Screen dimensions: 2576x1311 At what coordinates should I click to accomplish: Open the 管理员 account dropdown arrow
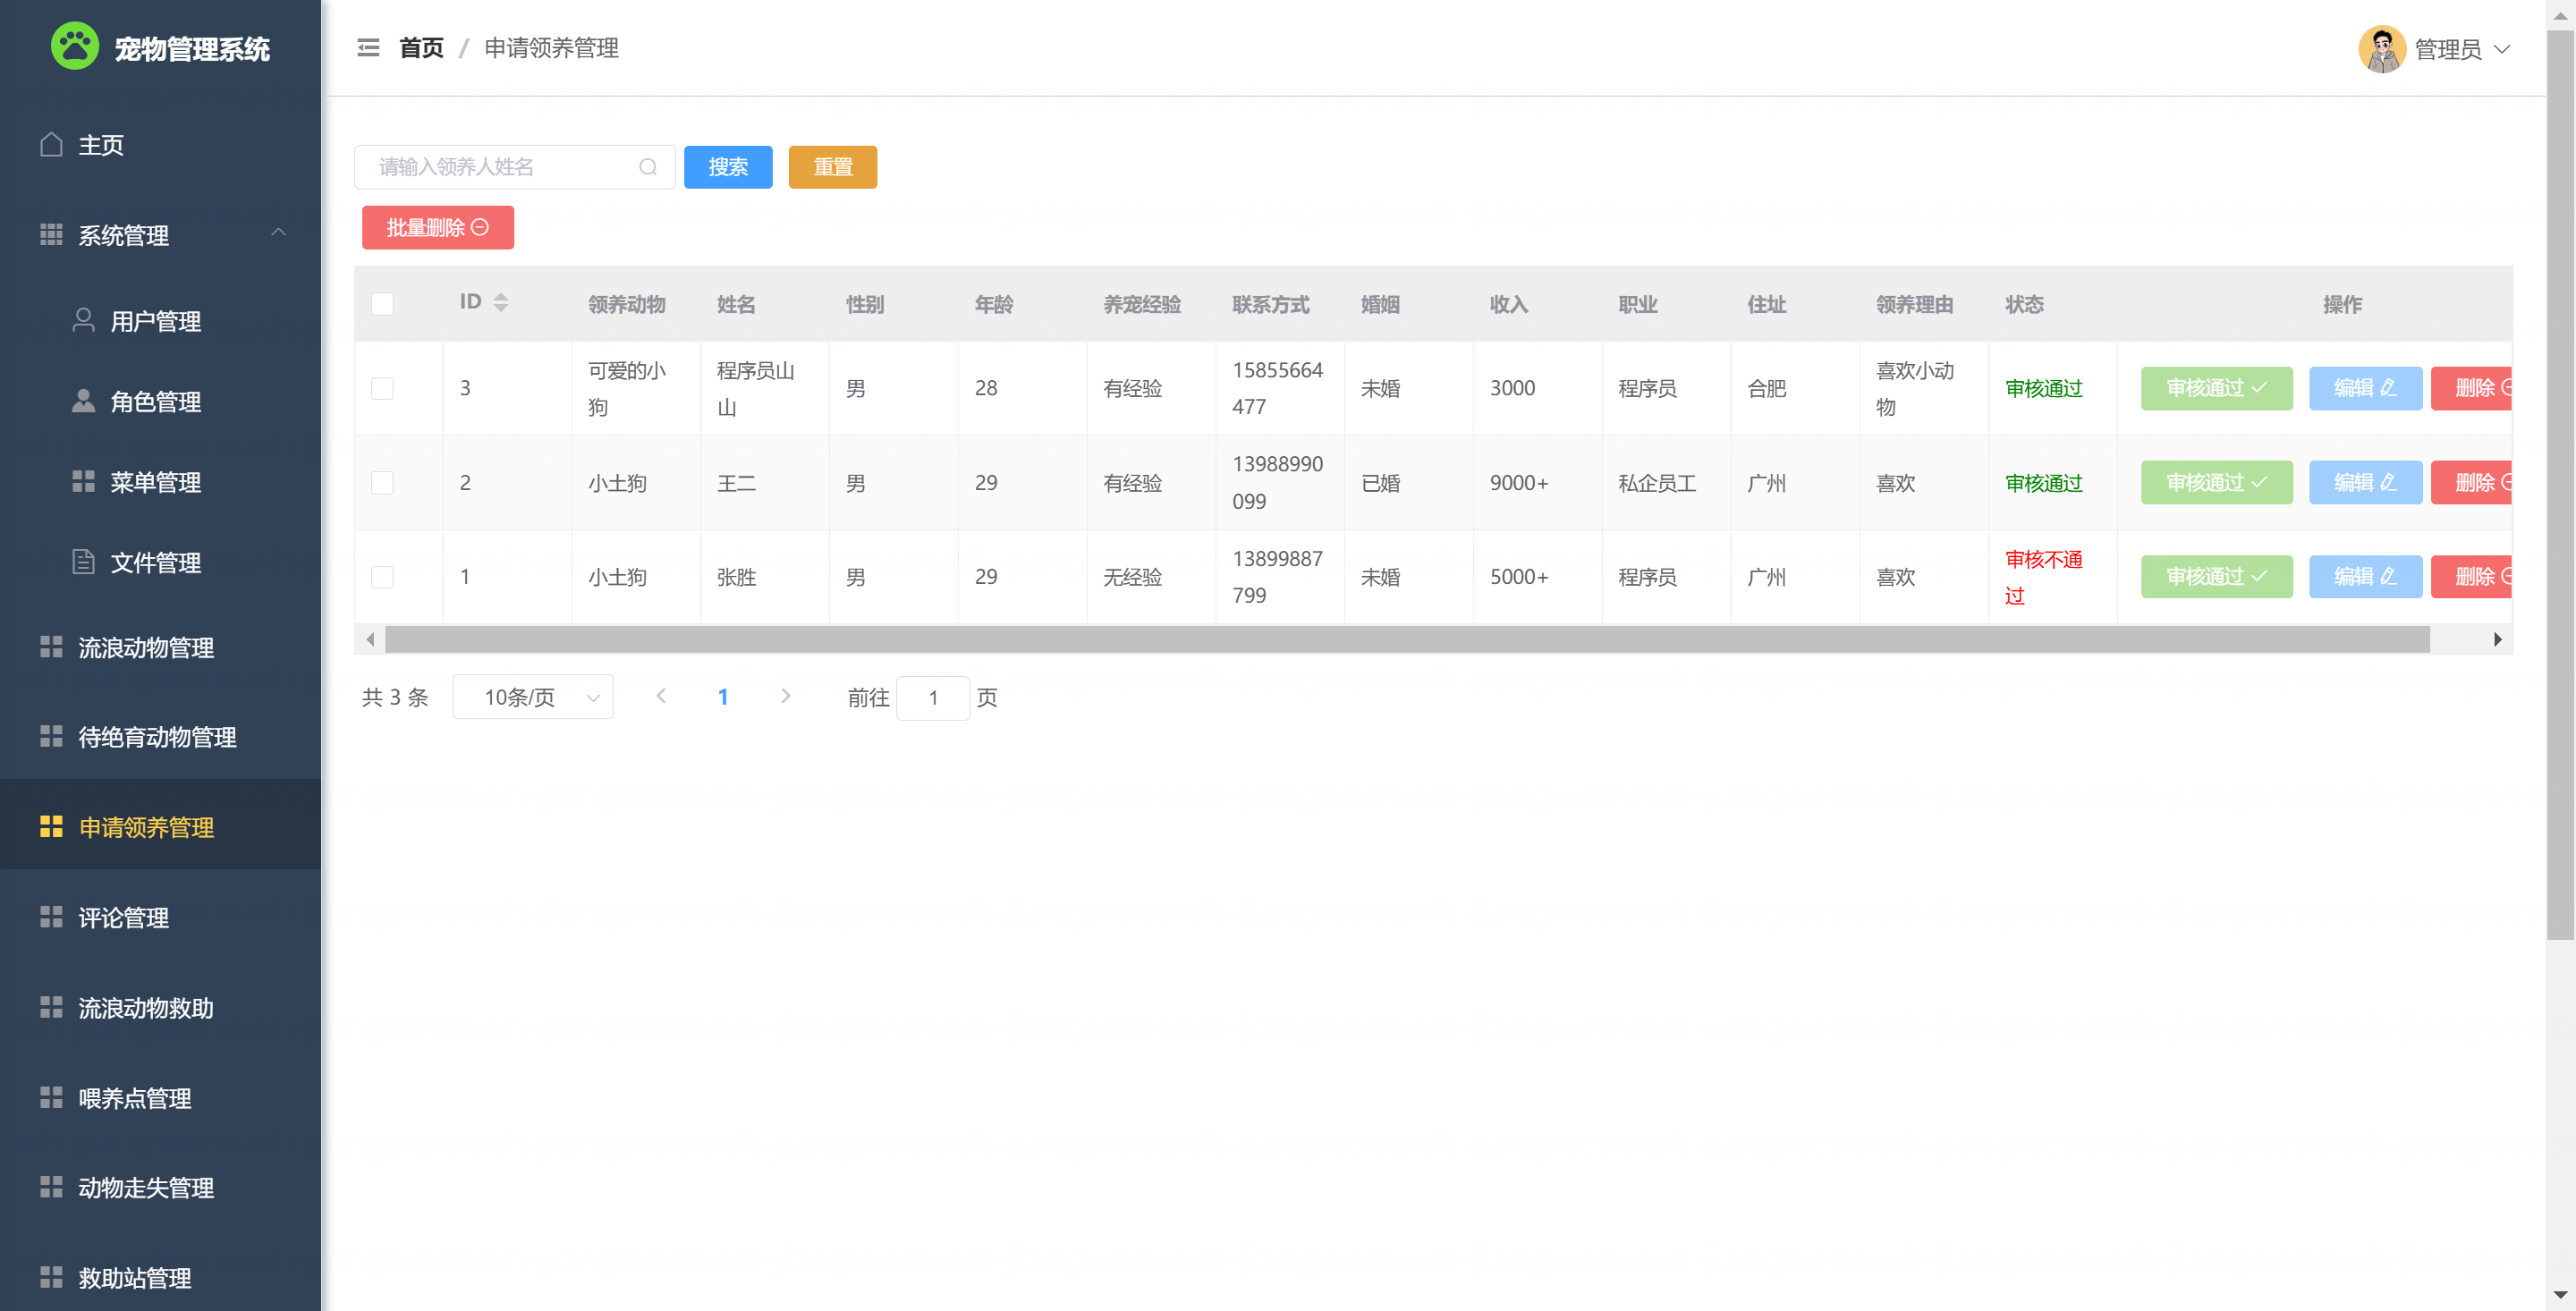[2502, 49]
